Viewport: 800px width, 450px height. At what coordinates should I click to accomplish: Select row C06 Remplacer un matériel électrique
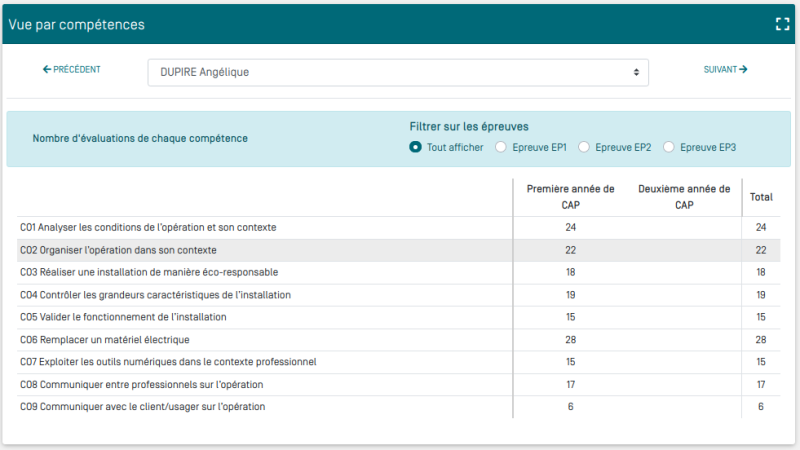(x=105, y=340)
